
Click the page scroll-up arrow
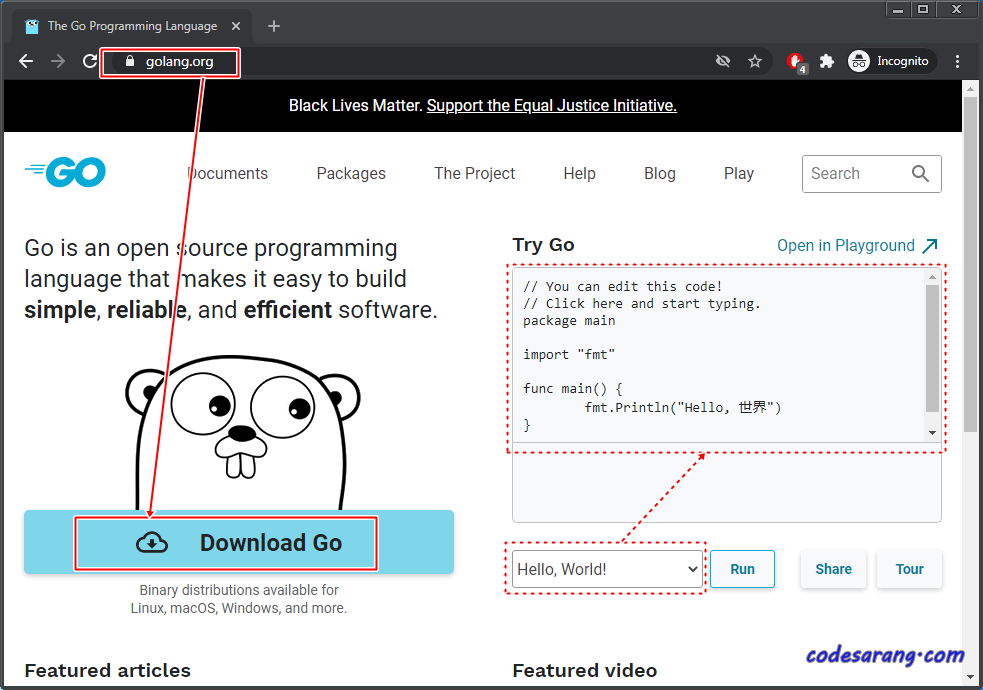(x=970, y=89)
